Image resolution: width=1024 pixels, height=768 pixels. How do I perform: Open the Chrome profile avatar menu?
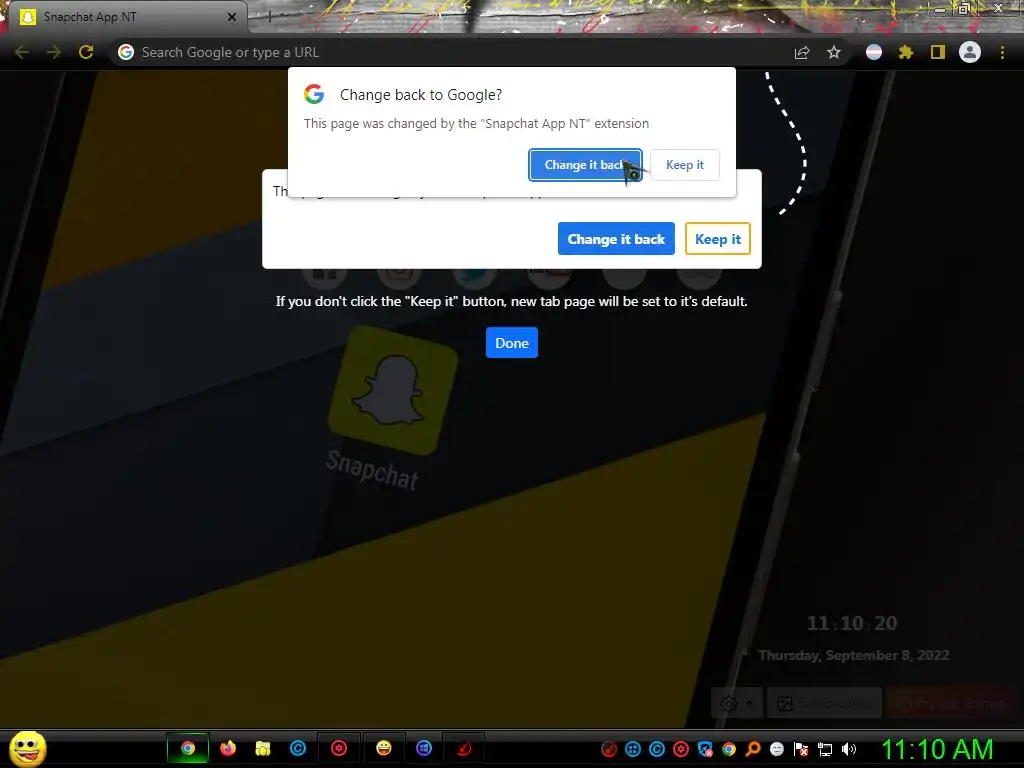coord(970,52)
